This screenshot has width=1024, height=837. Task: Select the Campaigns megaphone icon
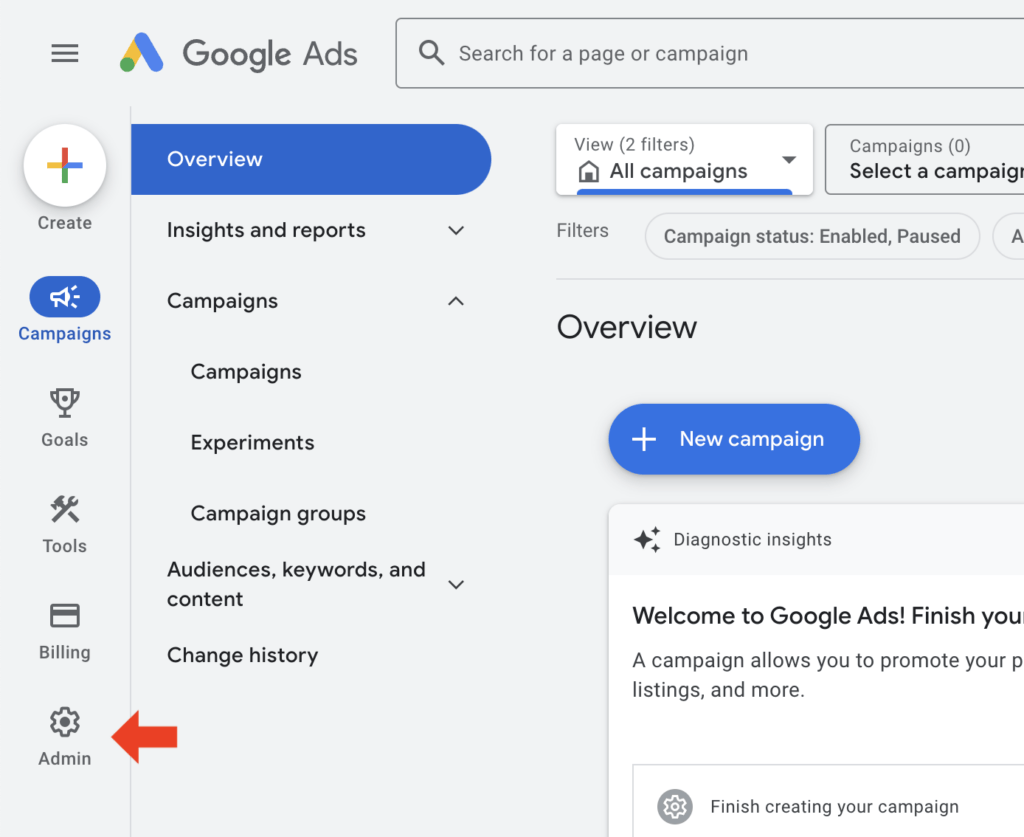[64, 296]
